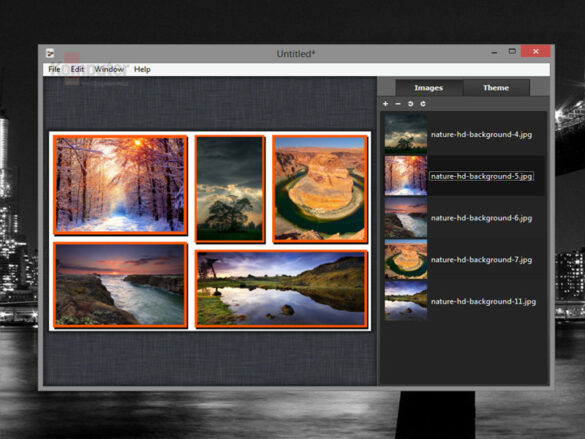Screen dimensions: 585x439
Task: Click the nature-hd-background-5.jpg name field
Action: 481,176
